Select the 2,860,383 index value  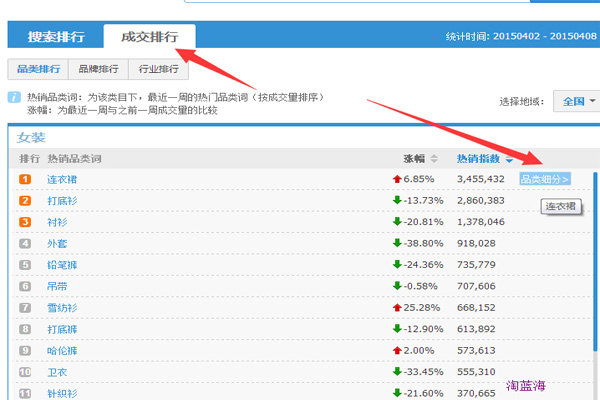click(481, 201)
